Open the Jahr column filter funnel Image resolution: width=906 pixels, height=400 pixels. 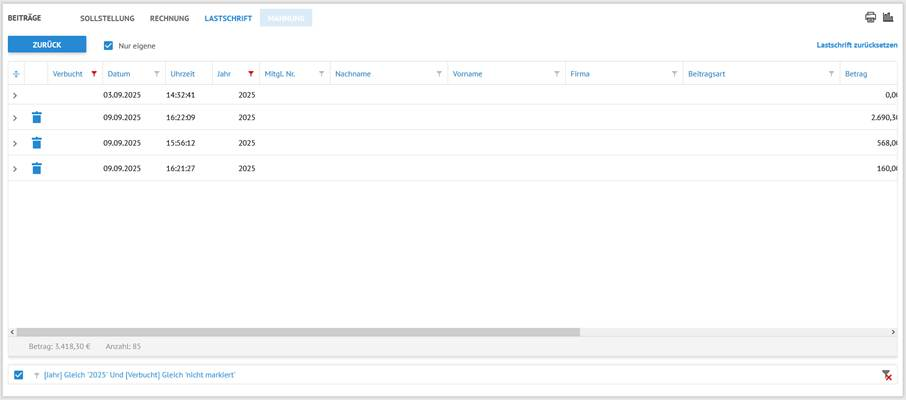tap(250, 74)
